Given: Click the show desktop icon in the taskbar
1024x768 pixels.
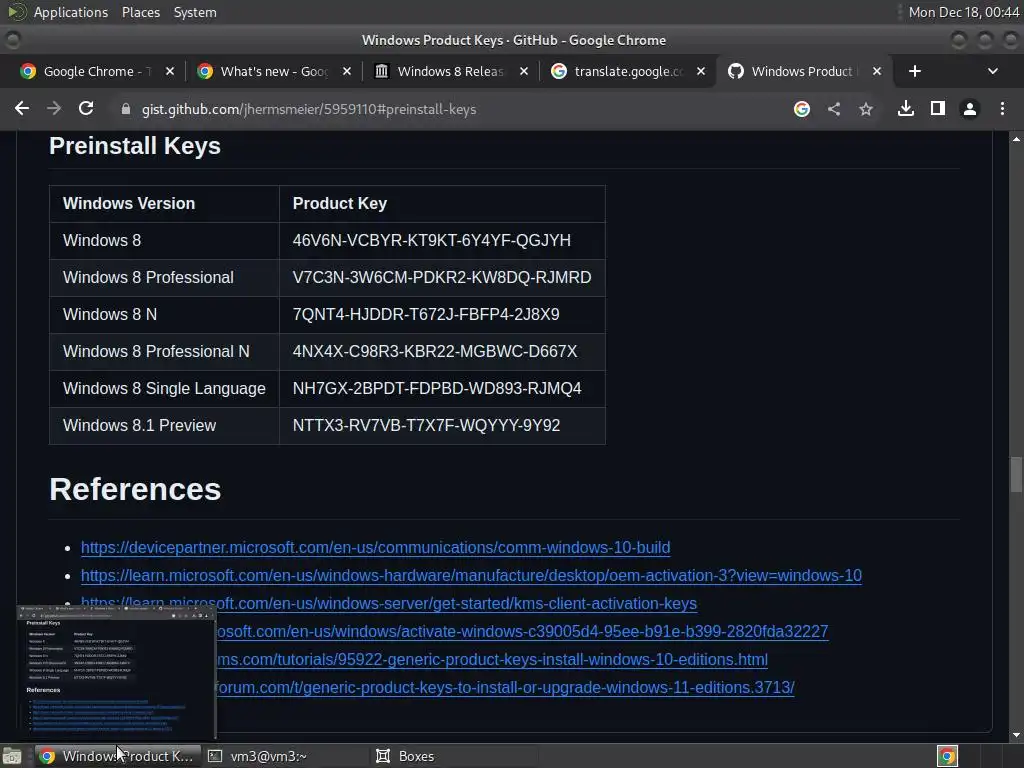Looking at the screenshot, I should [x=12, y=756].
